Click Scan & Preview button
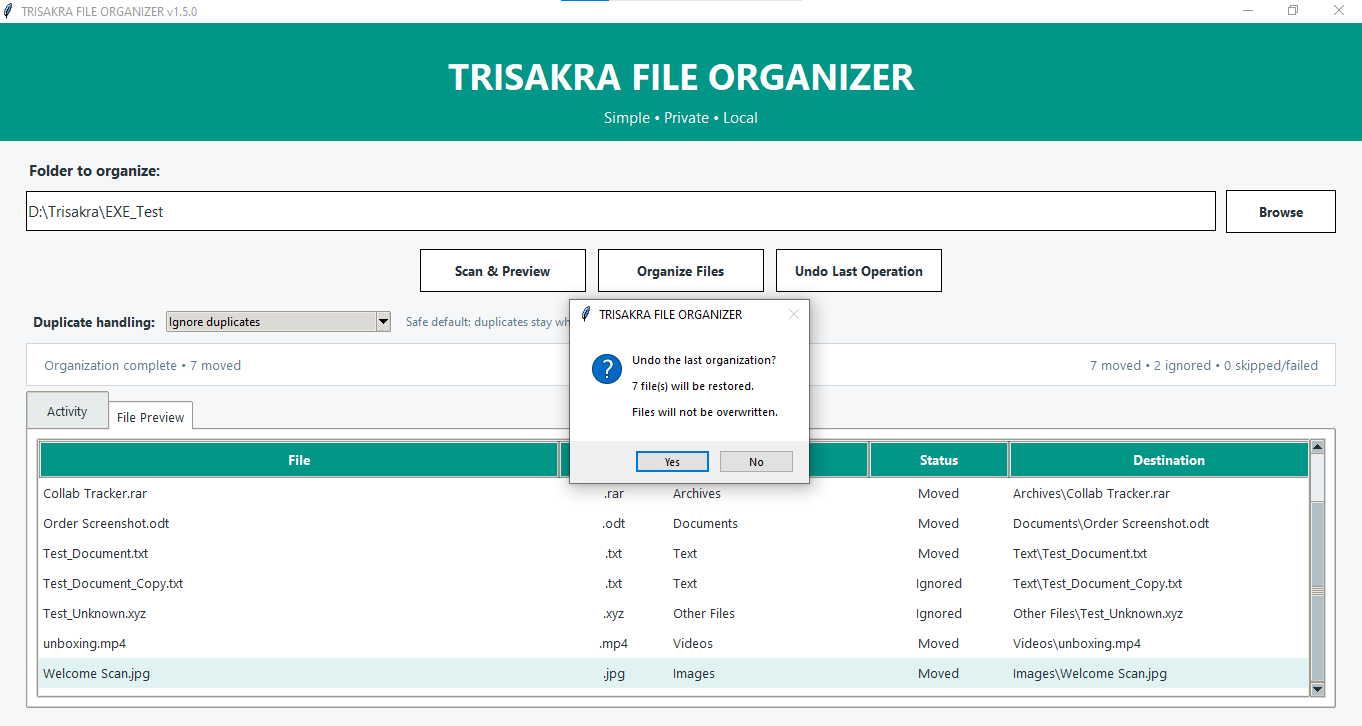1362x726 pixels. click(x=502, y=271)
